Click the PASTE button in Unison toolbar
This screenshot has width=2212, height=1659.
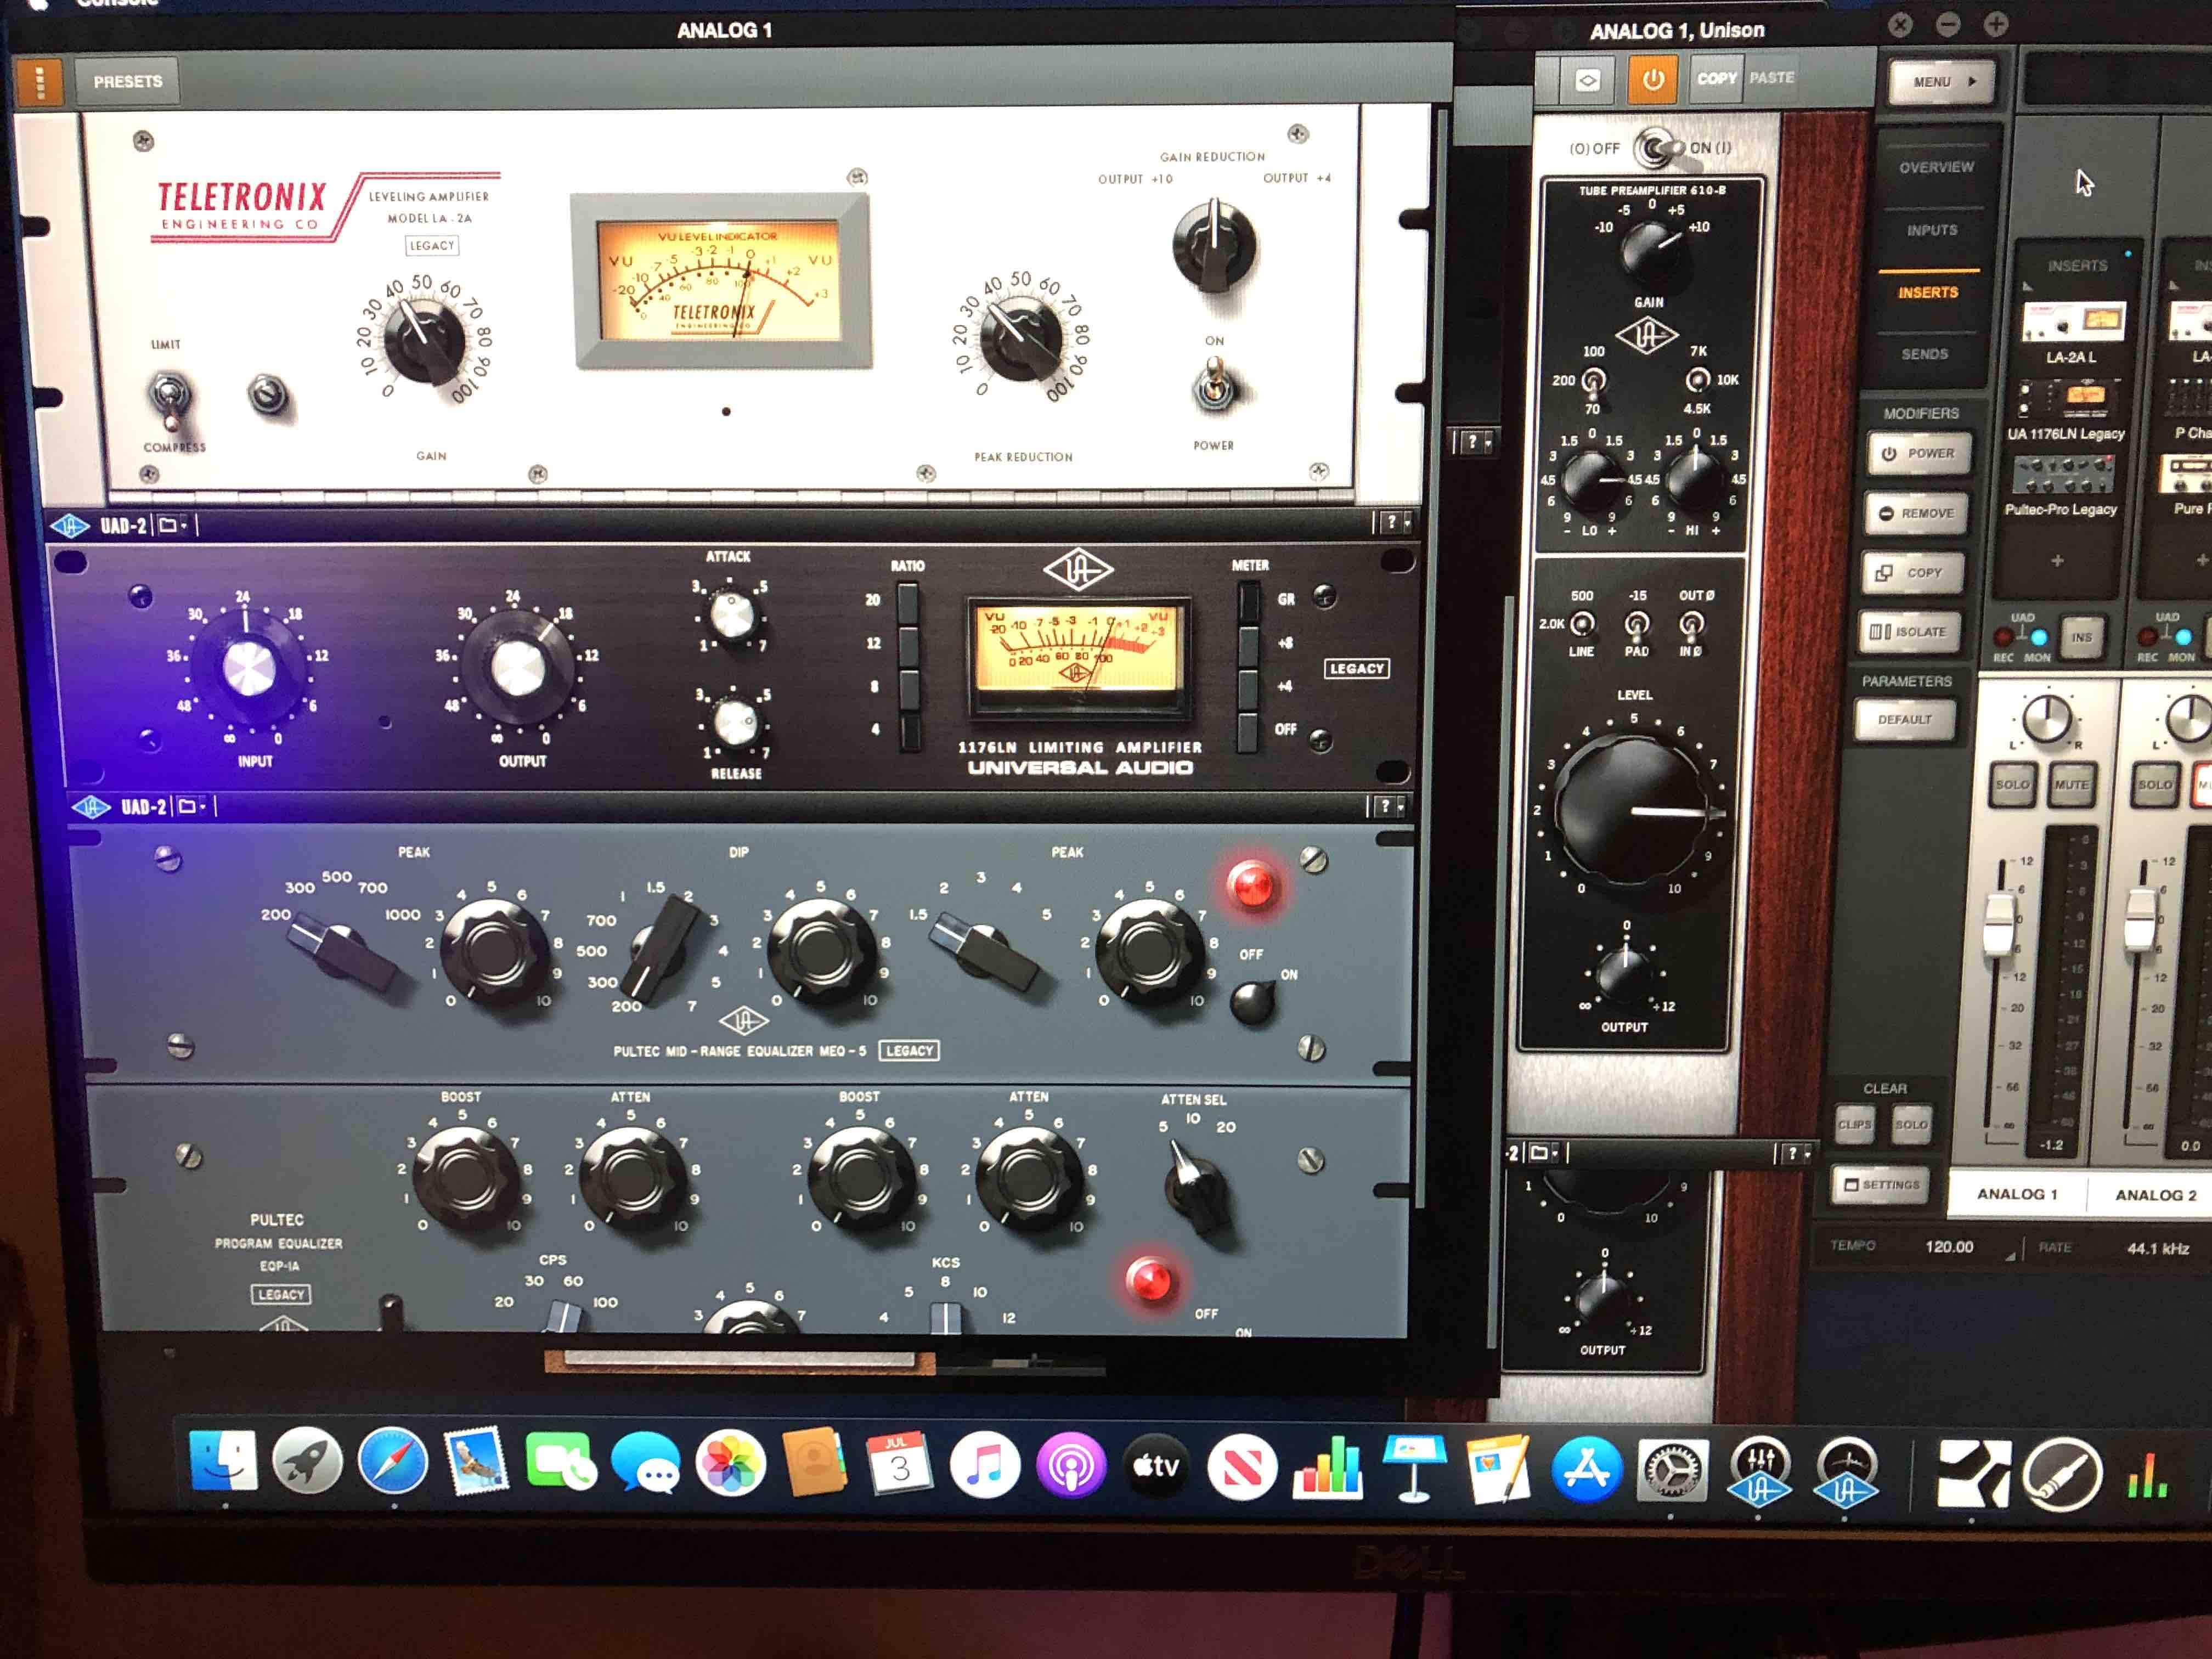pyautogui.click(x=1771, y=78)
